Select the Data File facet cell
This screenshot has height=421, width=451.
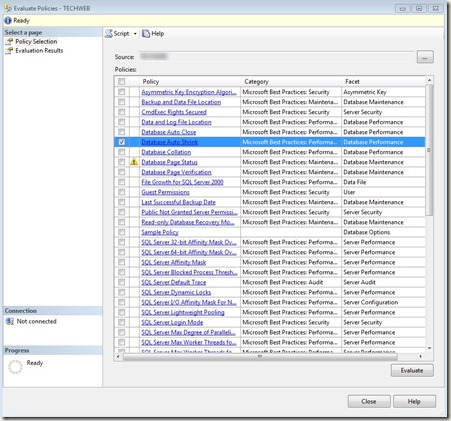point(383,182)
